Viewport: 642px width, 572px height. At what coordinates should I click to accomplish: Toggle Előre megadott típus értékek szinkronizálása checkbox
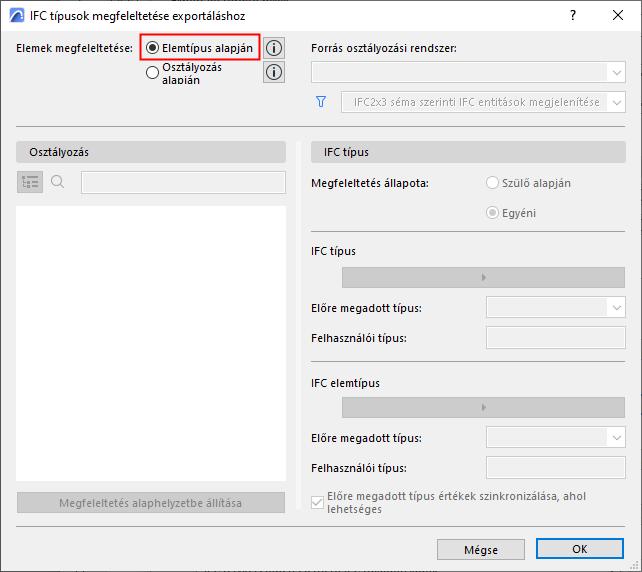[317, 502]
